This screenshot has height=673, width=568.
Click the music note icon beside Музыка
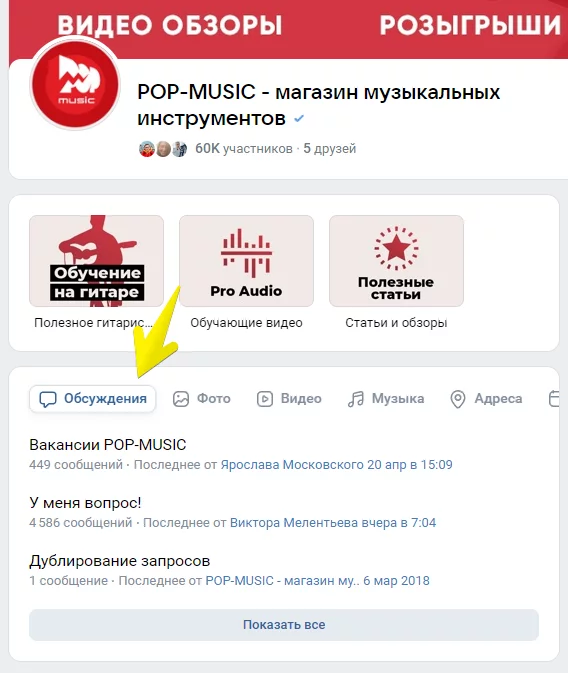click(x=356, y=399)
